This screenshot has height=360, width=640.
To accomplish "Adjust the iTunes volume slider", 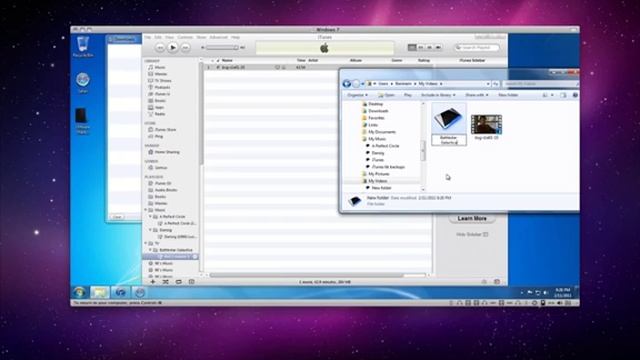I will click(222, 48).
